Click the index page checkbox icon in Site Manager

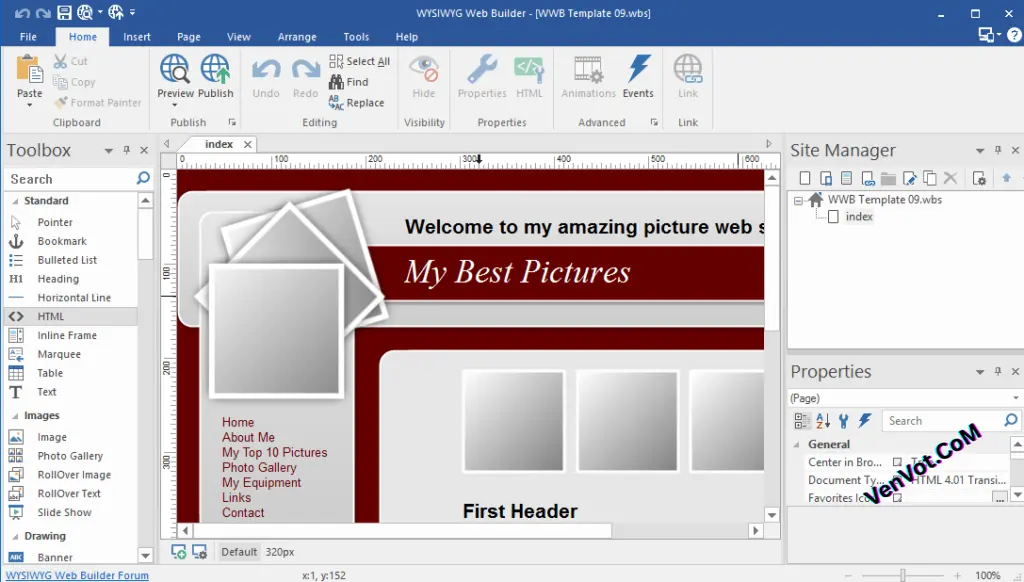833,217
